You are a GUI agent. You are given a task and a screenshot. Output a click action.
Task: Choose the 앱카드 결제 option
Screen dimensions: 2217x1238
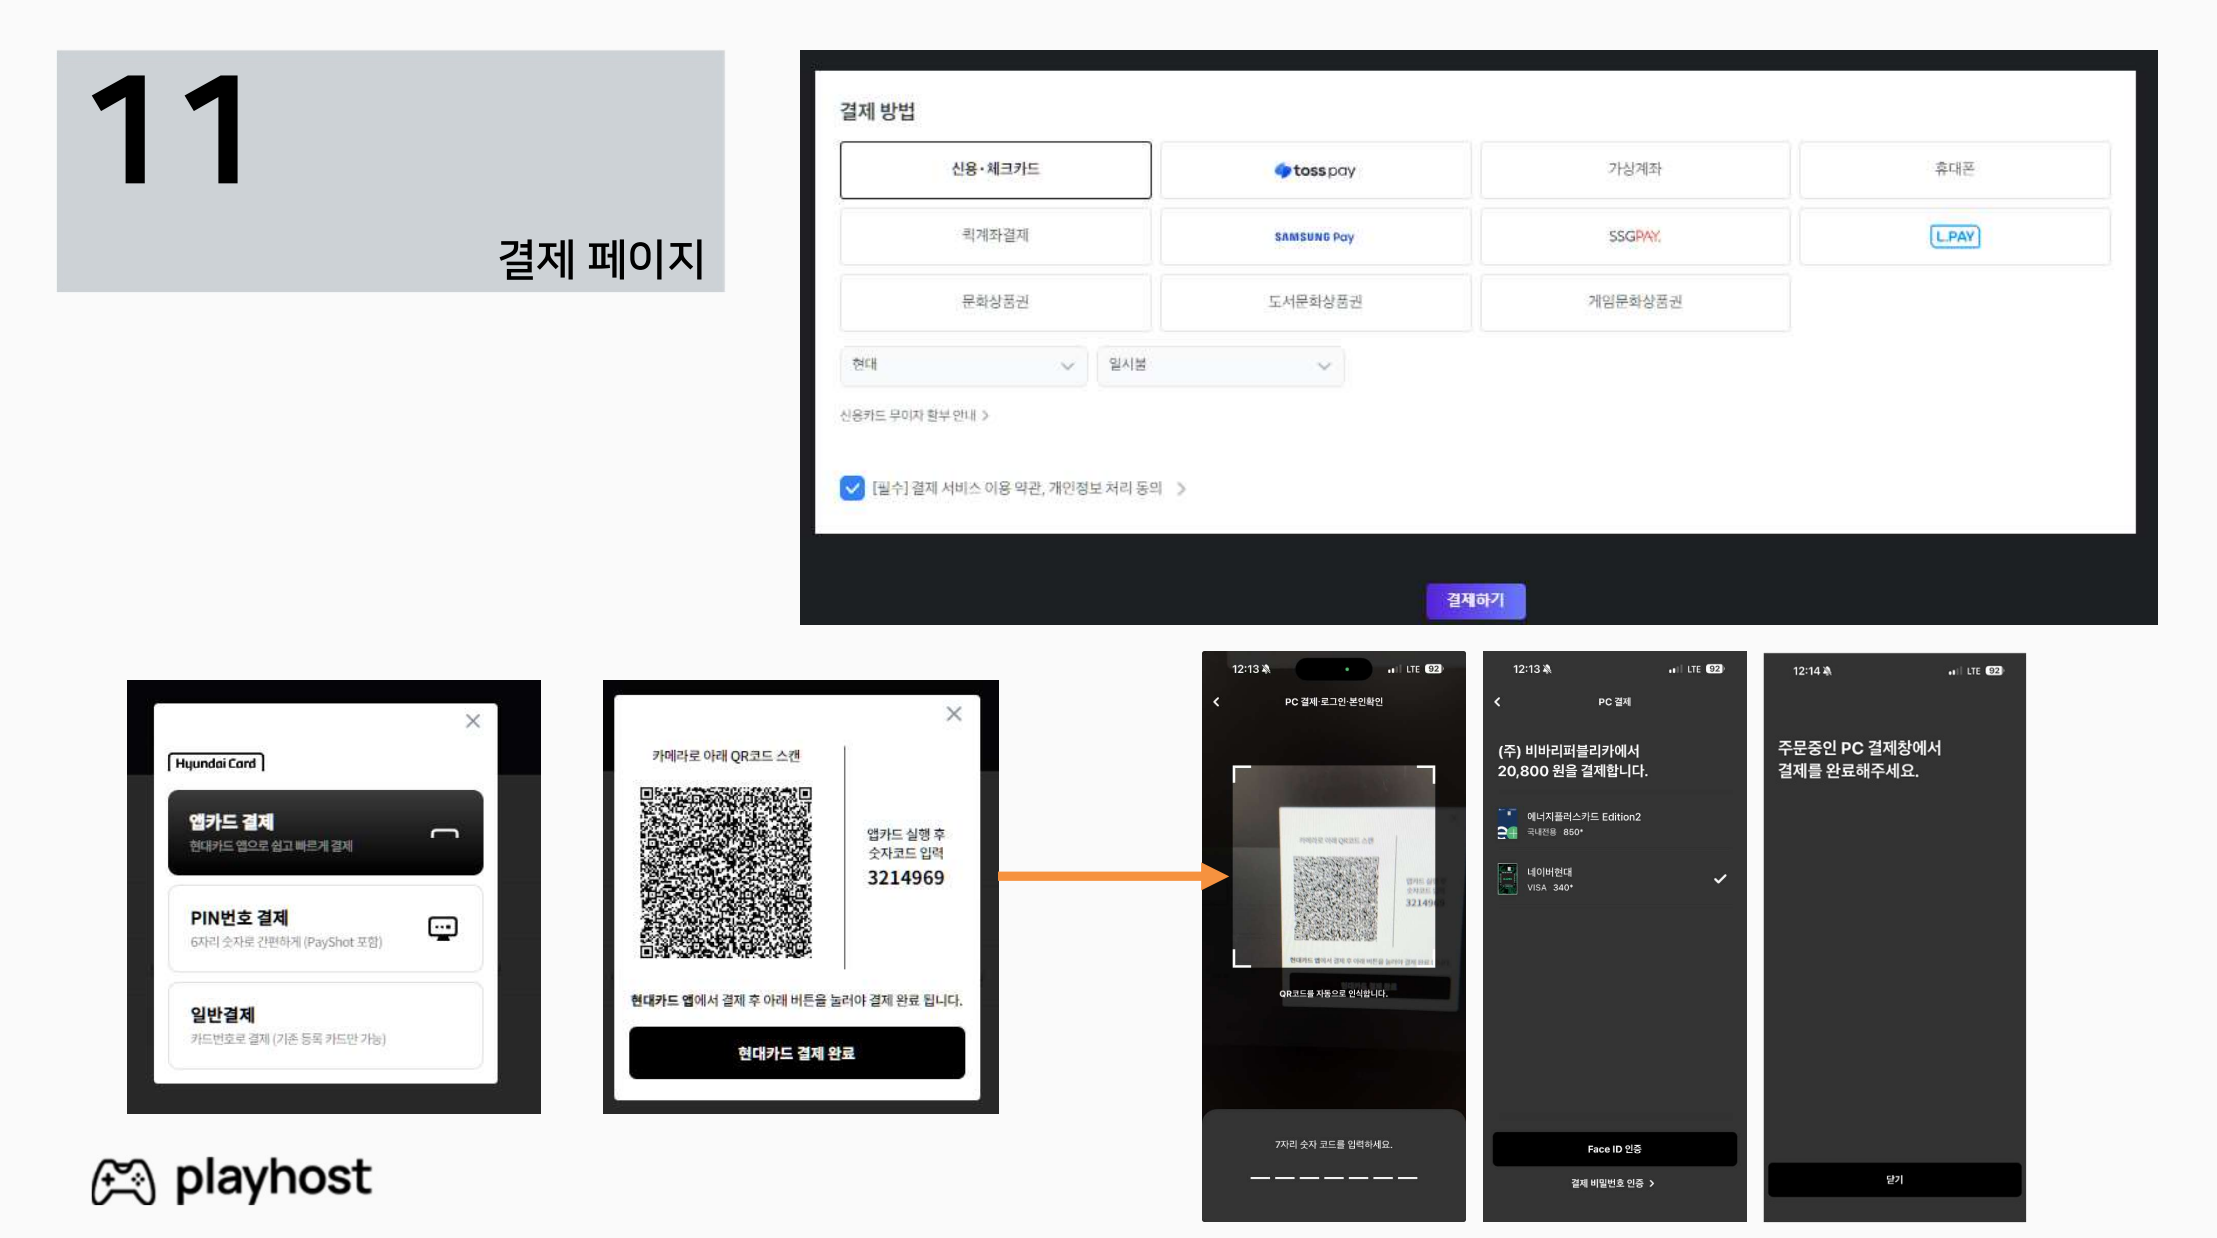[325, 832]
